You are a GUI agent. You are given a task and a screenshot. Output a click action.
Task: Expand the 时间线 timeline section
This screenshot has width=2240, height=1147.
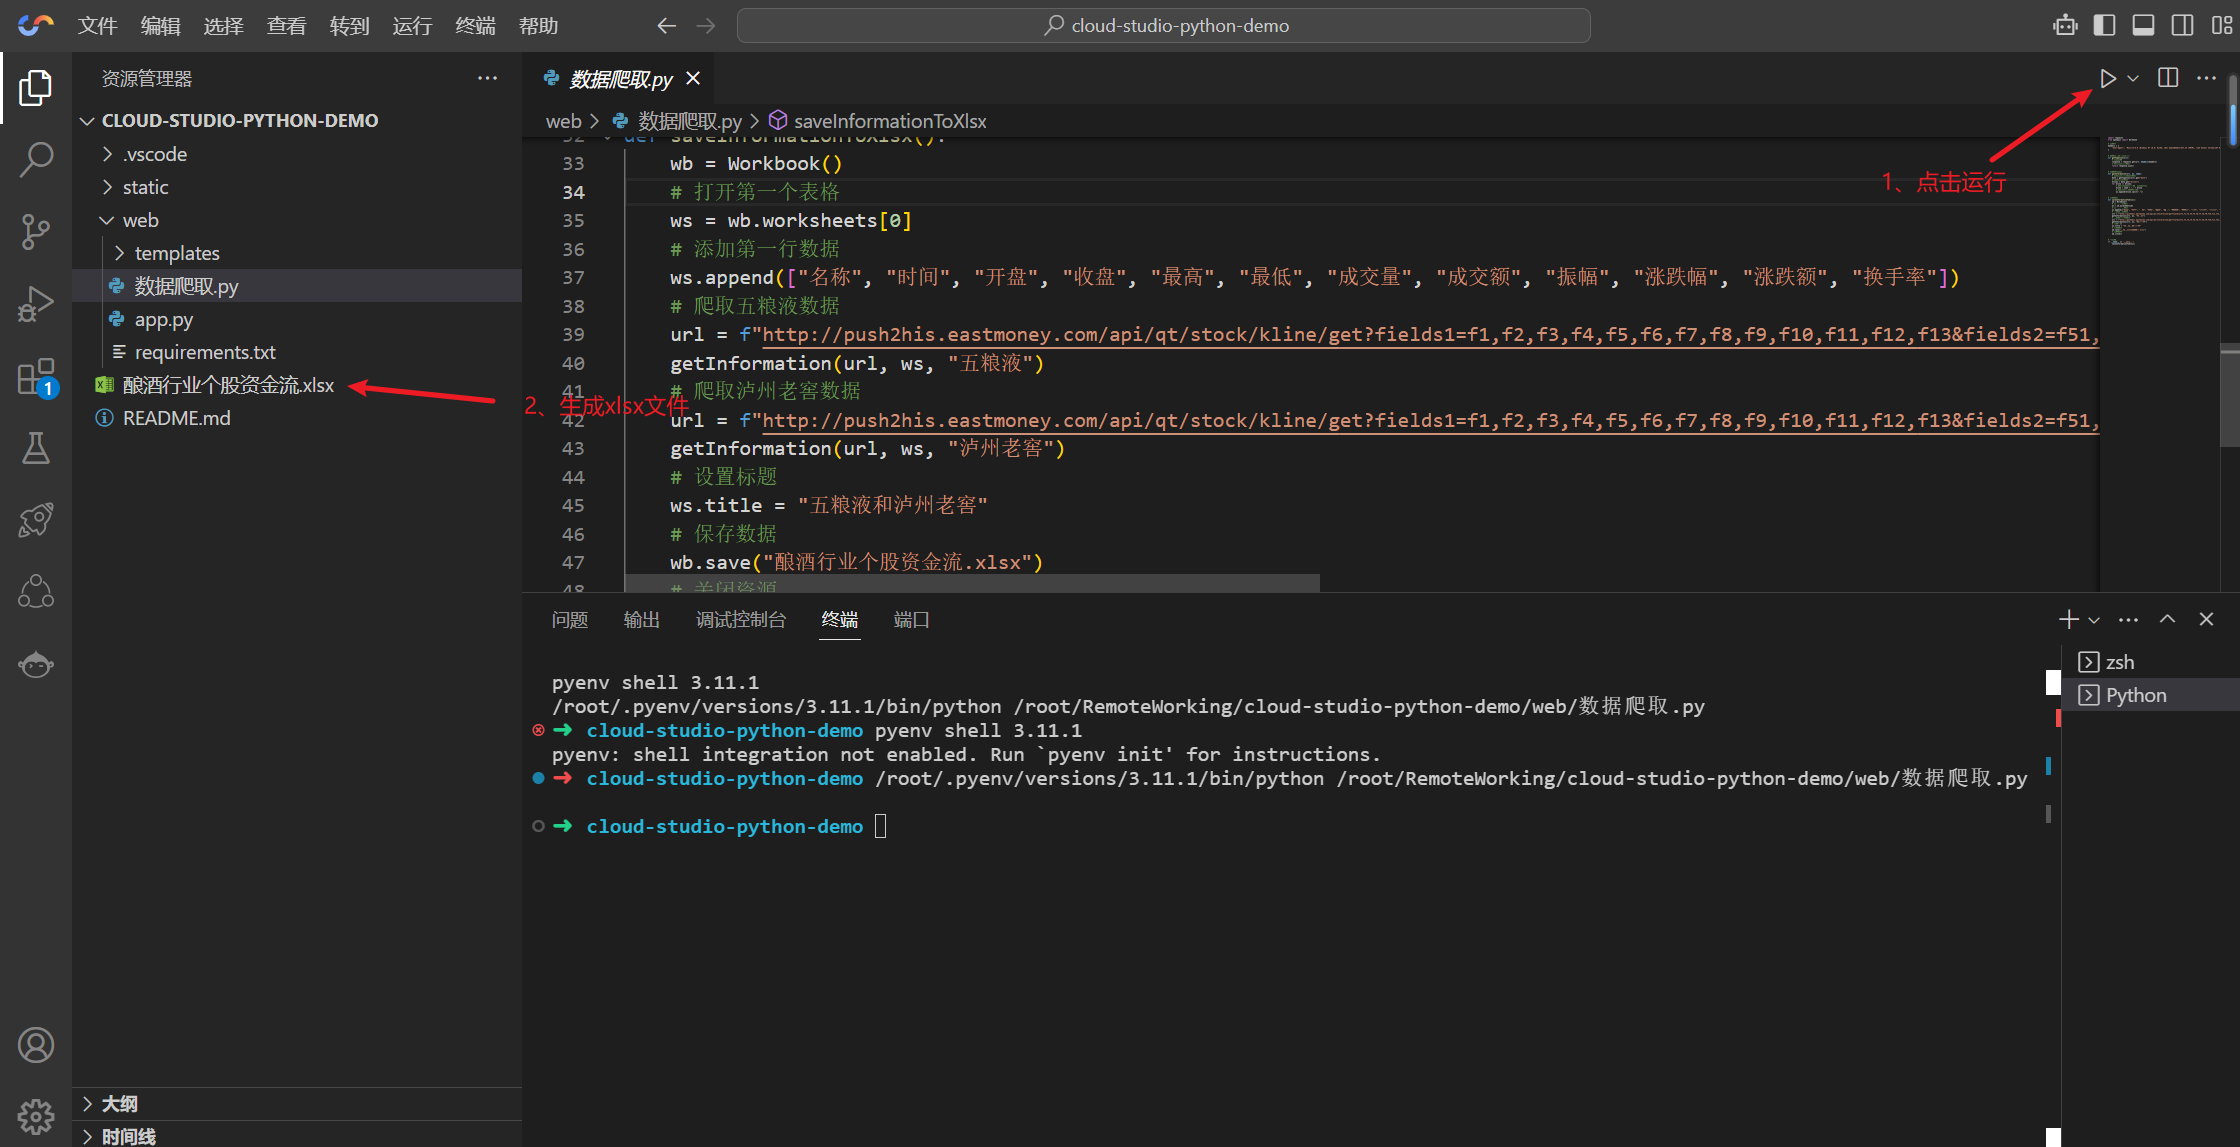pos(297,1136)
